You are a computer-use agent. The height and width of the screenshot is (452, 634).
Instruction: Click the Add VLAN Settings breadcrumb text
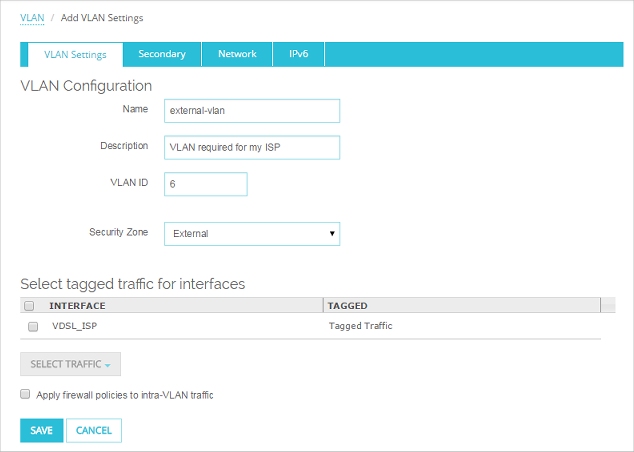click(101, 18)
